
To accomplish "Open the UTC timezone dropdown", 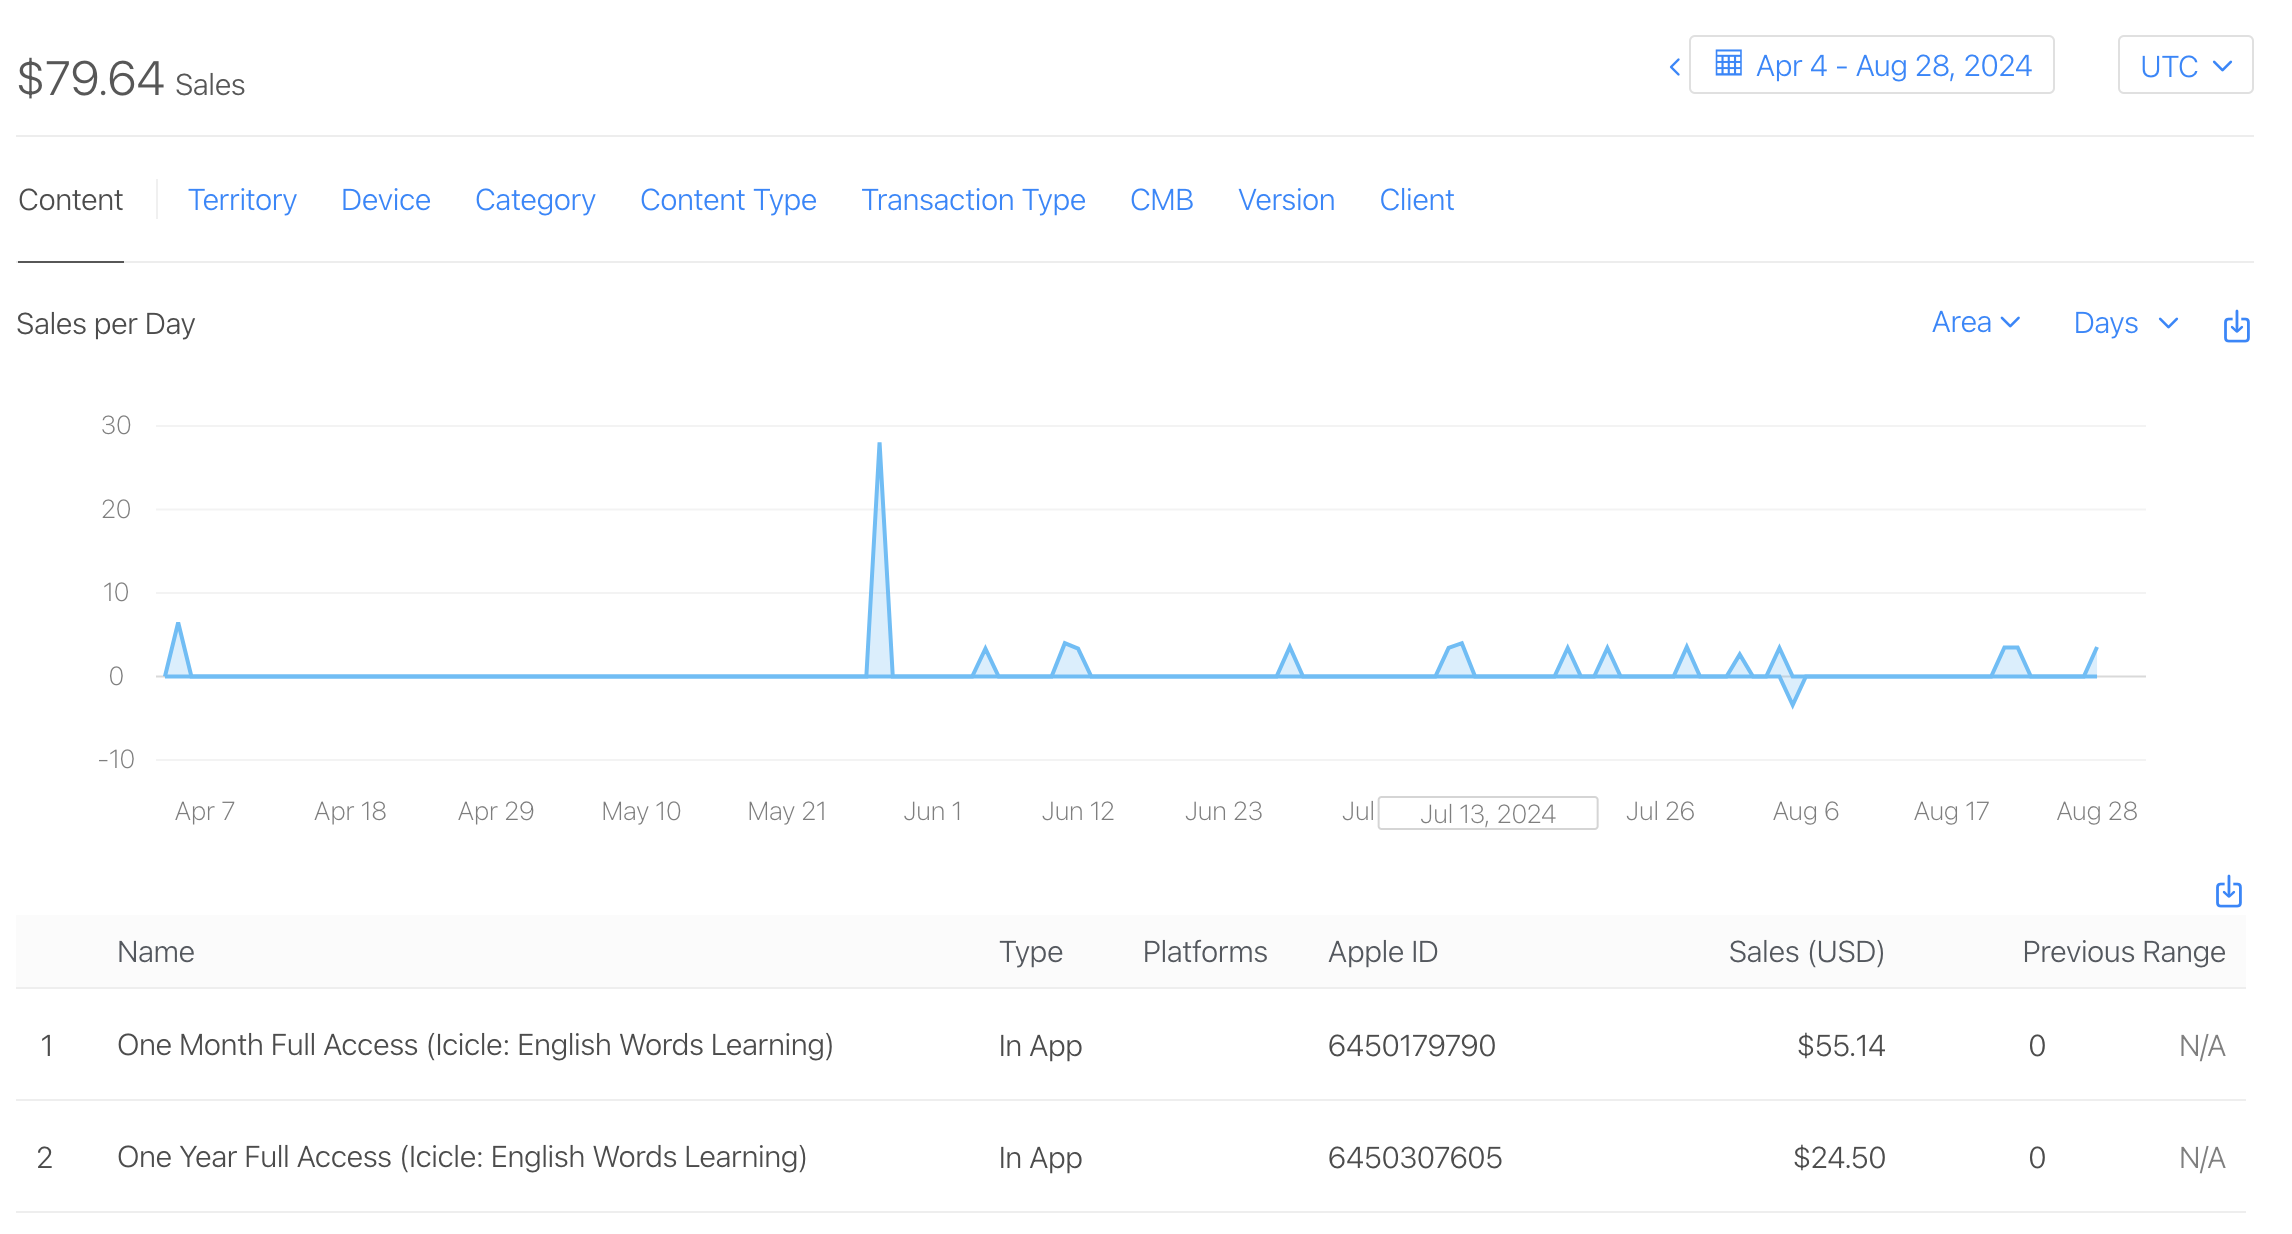I will 2184,66.
